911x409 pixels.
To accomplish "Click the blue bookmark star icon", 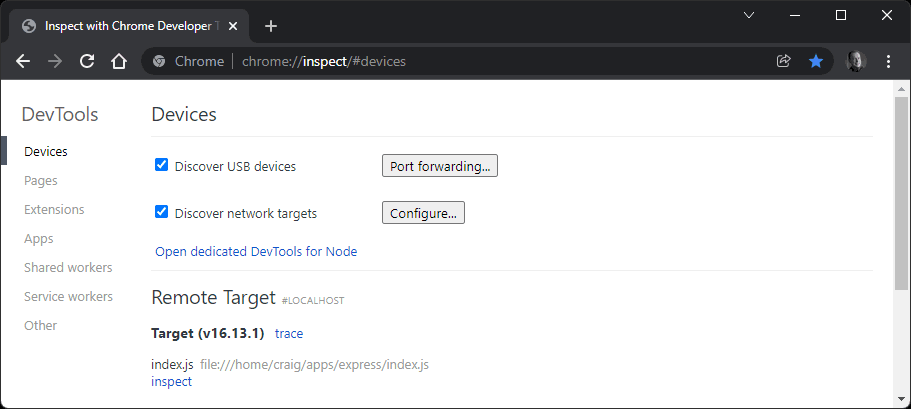I will [x=816, y=61].
